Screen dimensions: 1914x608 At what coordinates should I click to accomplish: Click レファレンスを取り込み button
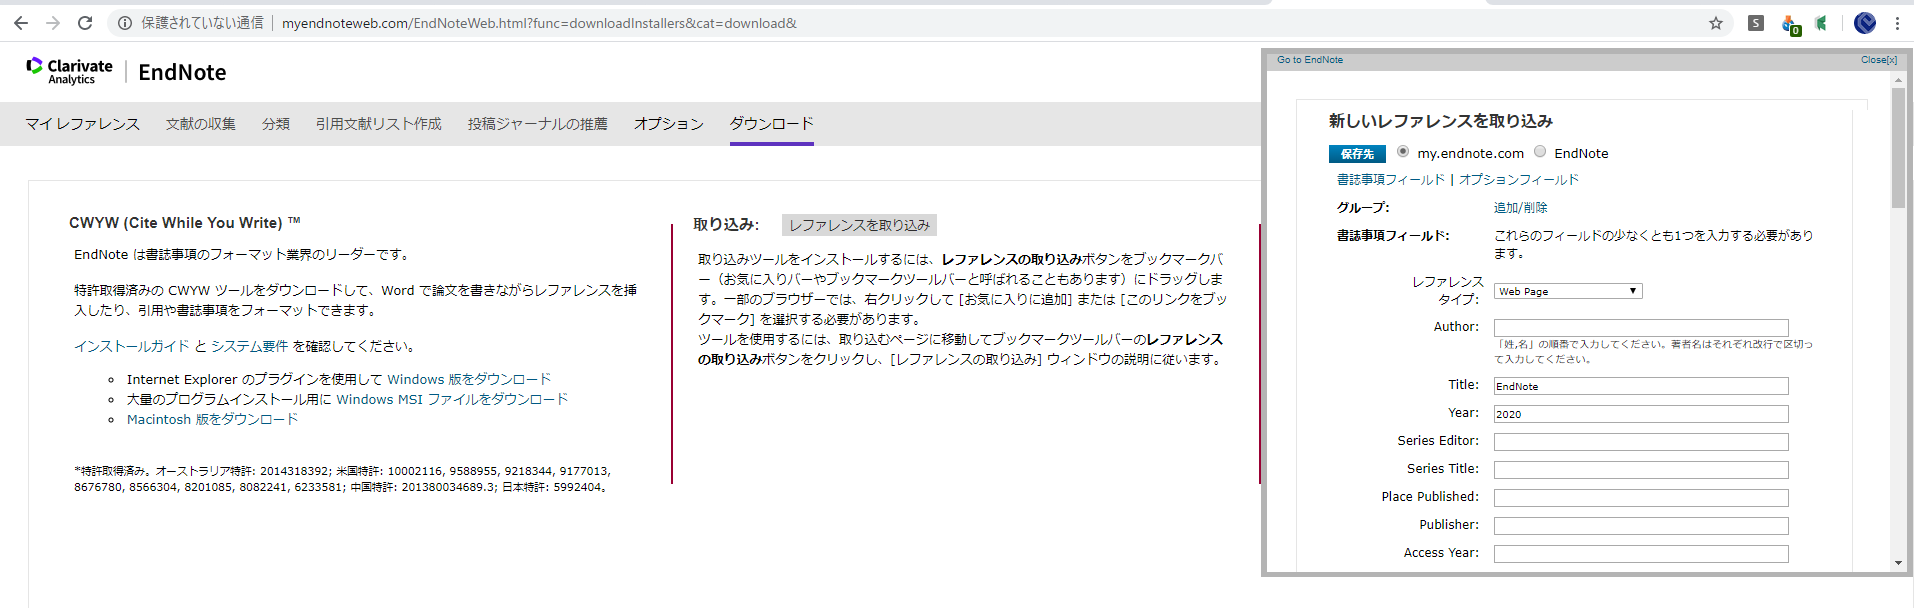tap(860, 225)
